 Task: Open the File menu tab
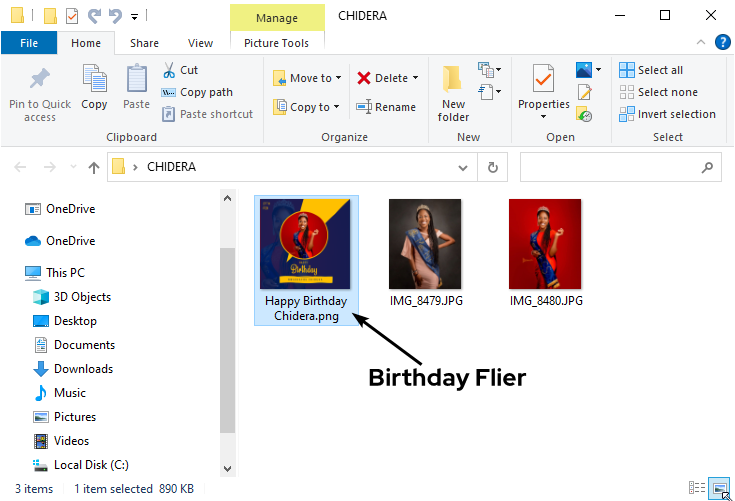click(29, 43)
